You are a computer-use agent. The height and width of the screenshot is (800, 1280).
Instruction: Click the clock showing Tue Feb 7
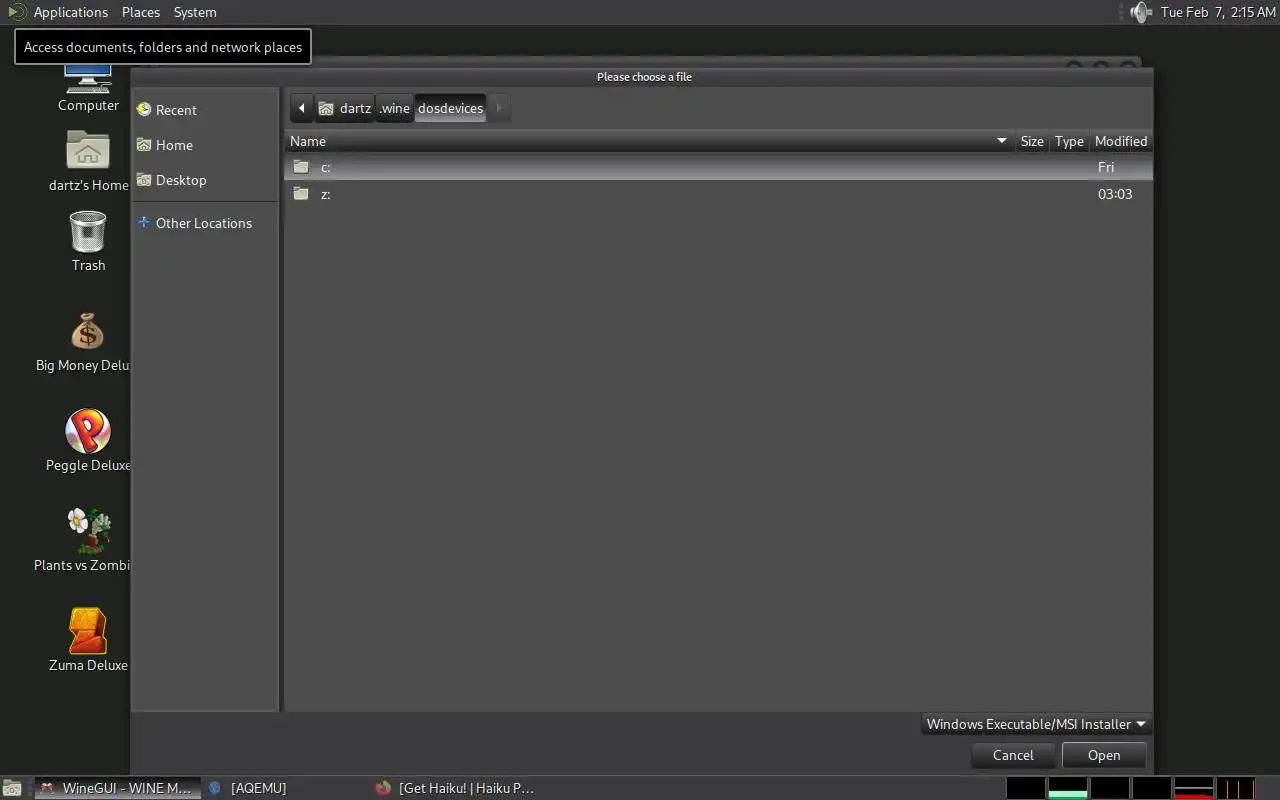coord(1218,12)
